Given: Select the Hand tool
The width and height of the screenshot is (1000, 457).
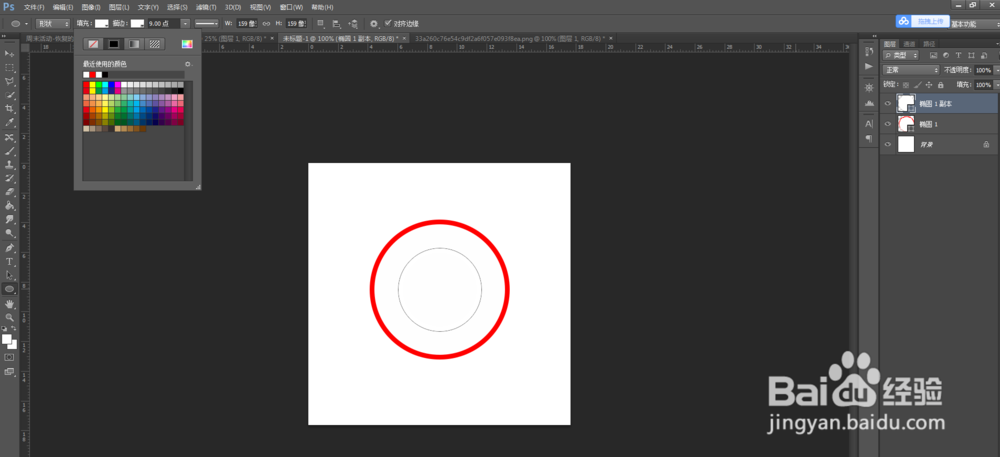Looking at the screenshot, I should (10, 304).
